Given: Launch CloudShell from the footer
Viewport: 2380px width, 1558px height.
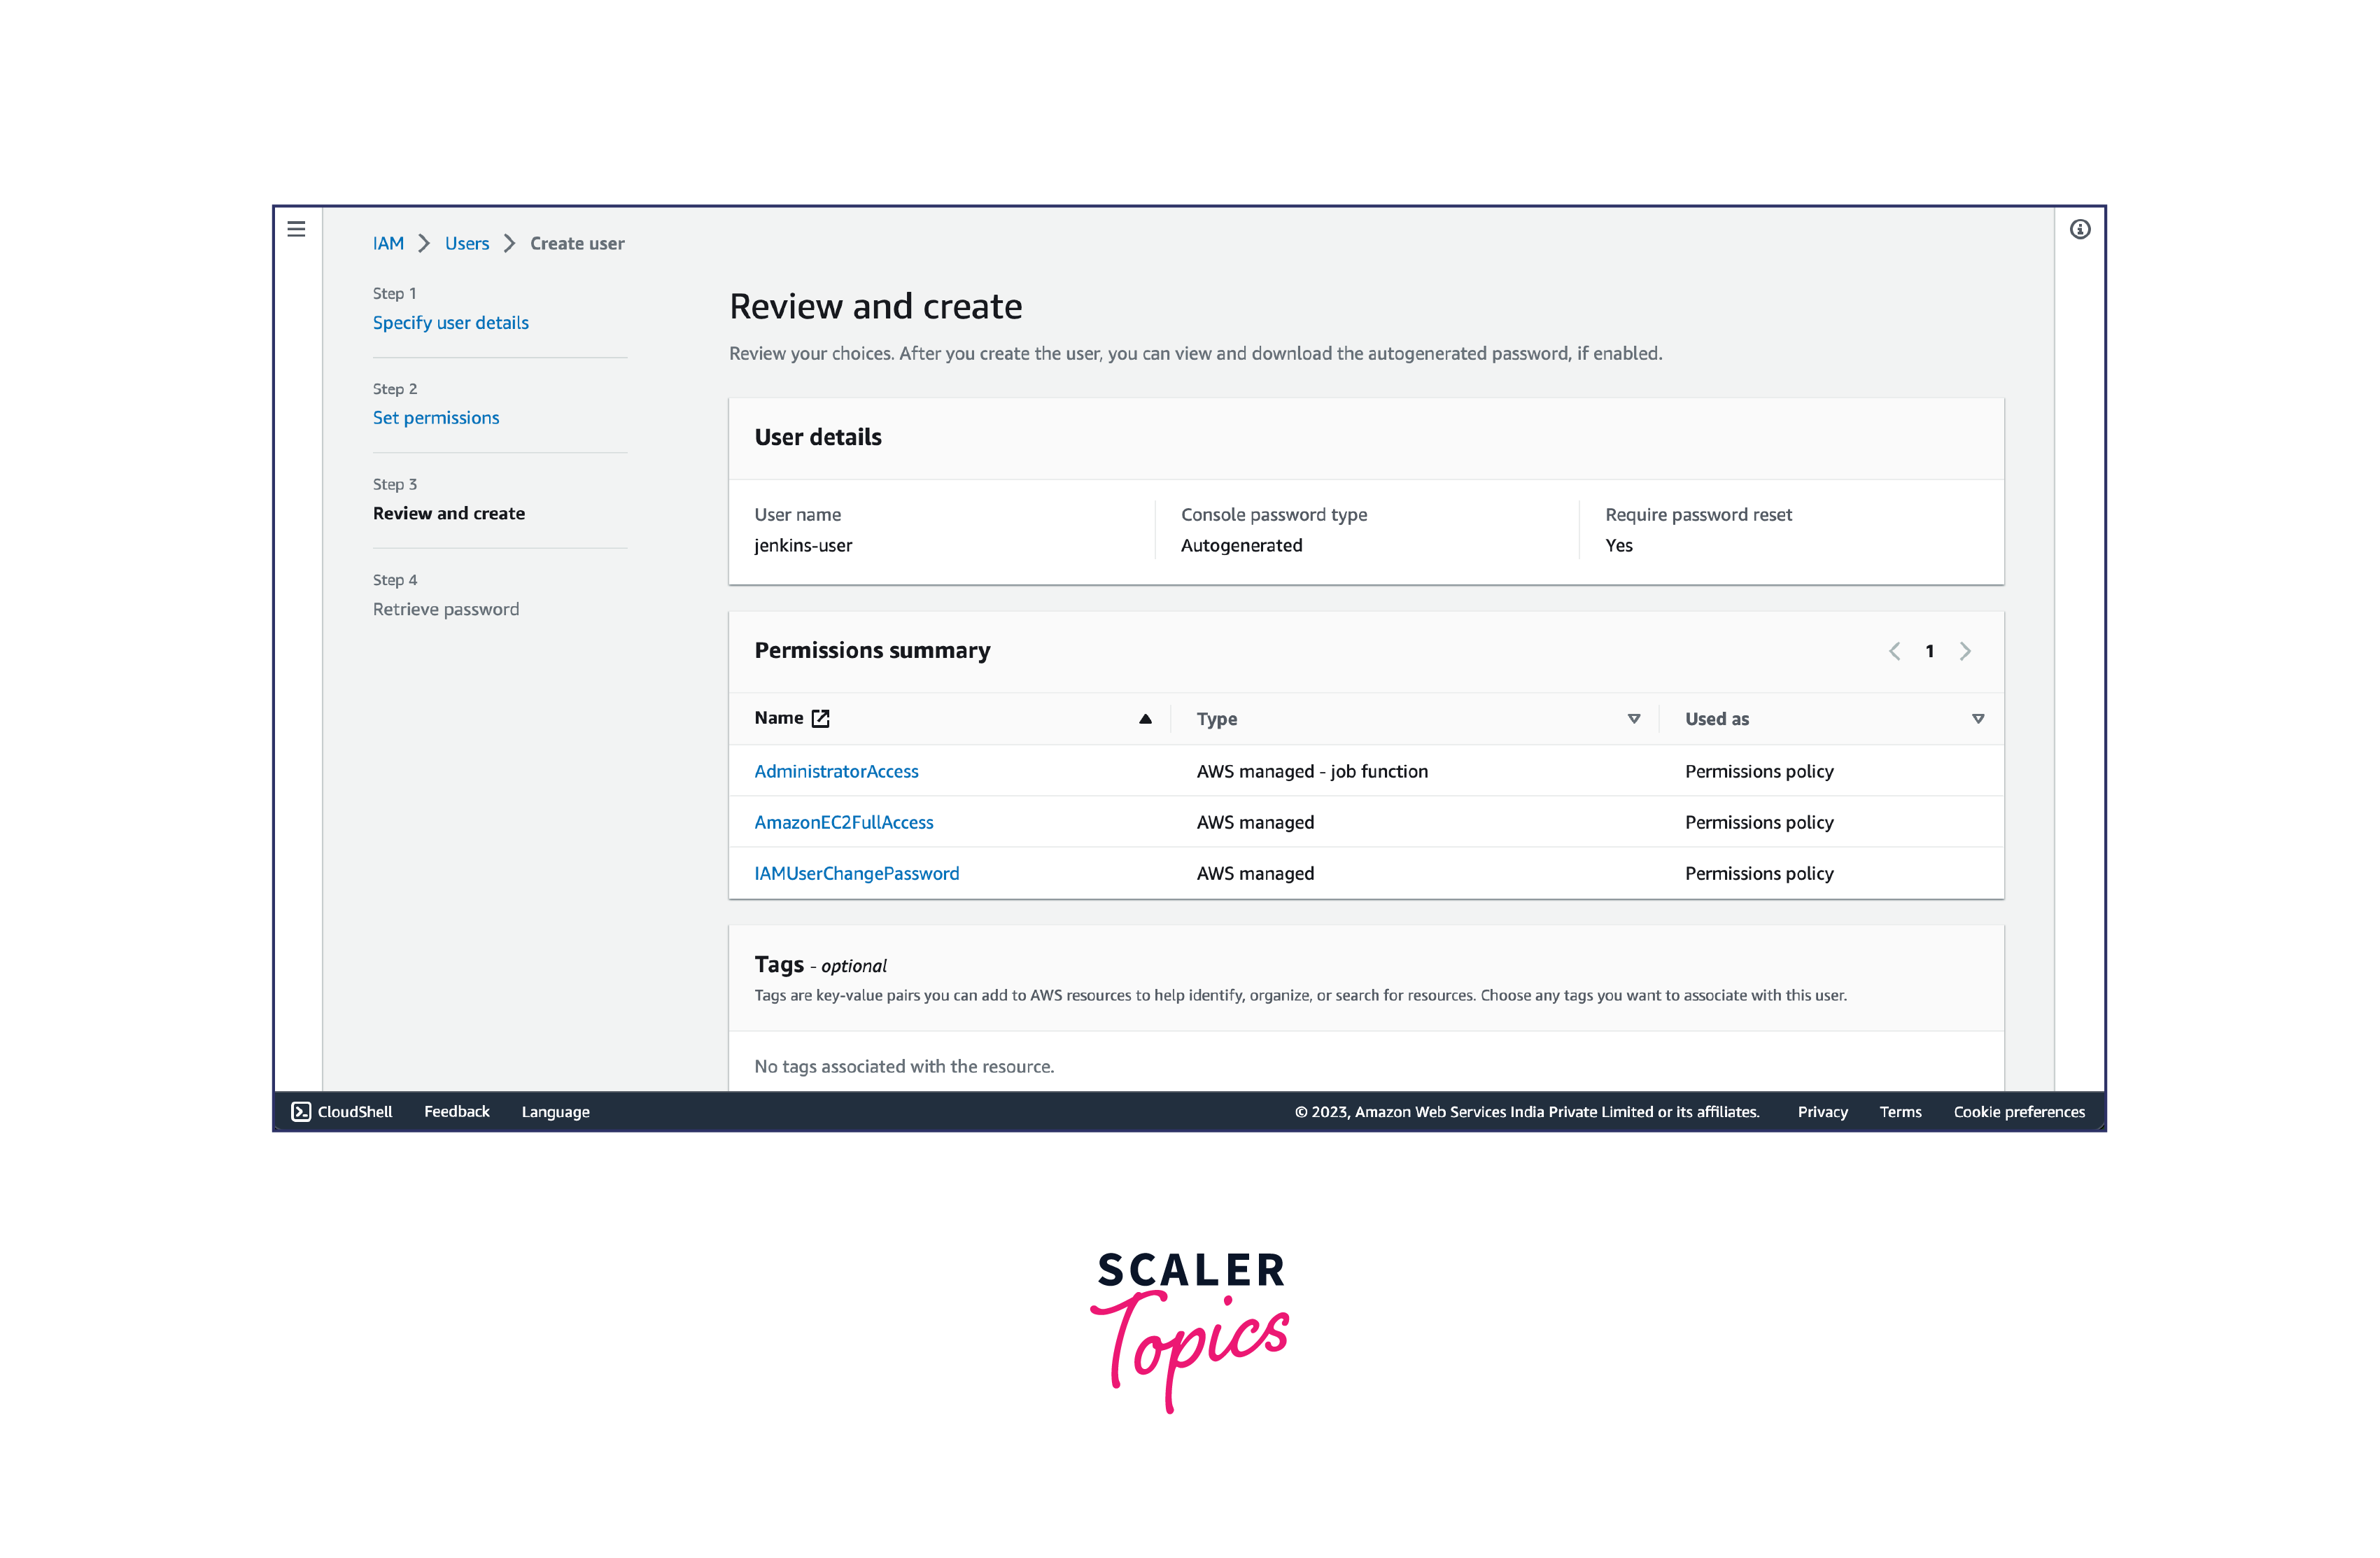Looking at the screenshot, I should pos(342,1111).
